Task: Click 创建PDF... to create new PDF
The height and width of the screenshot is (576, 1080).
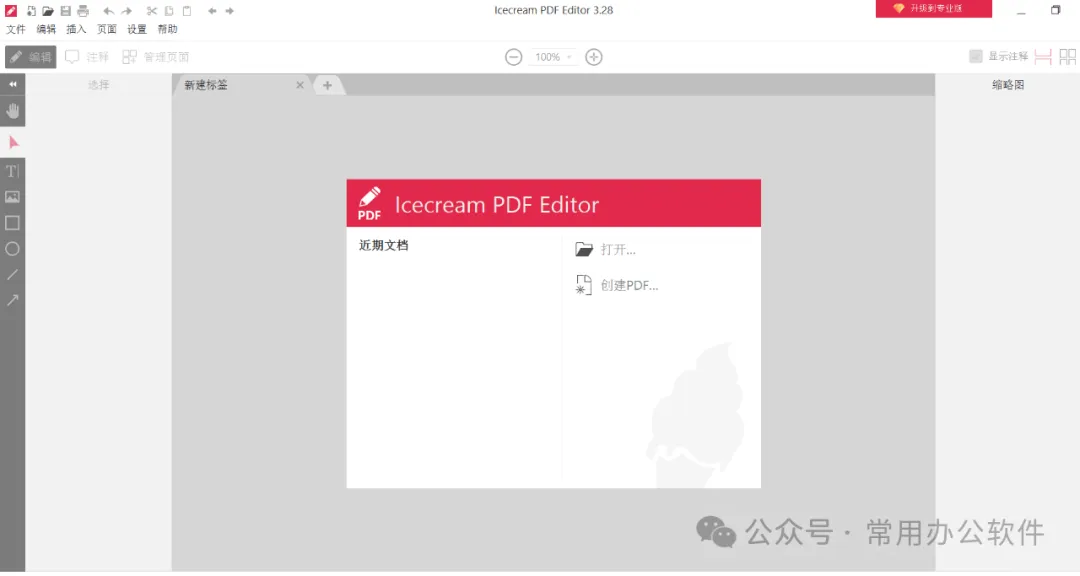Action: coord(616,285)
